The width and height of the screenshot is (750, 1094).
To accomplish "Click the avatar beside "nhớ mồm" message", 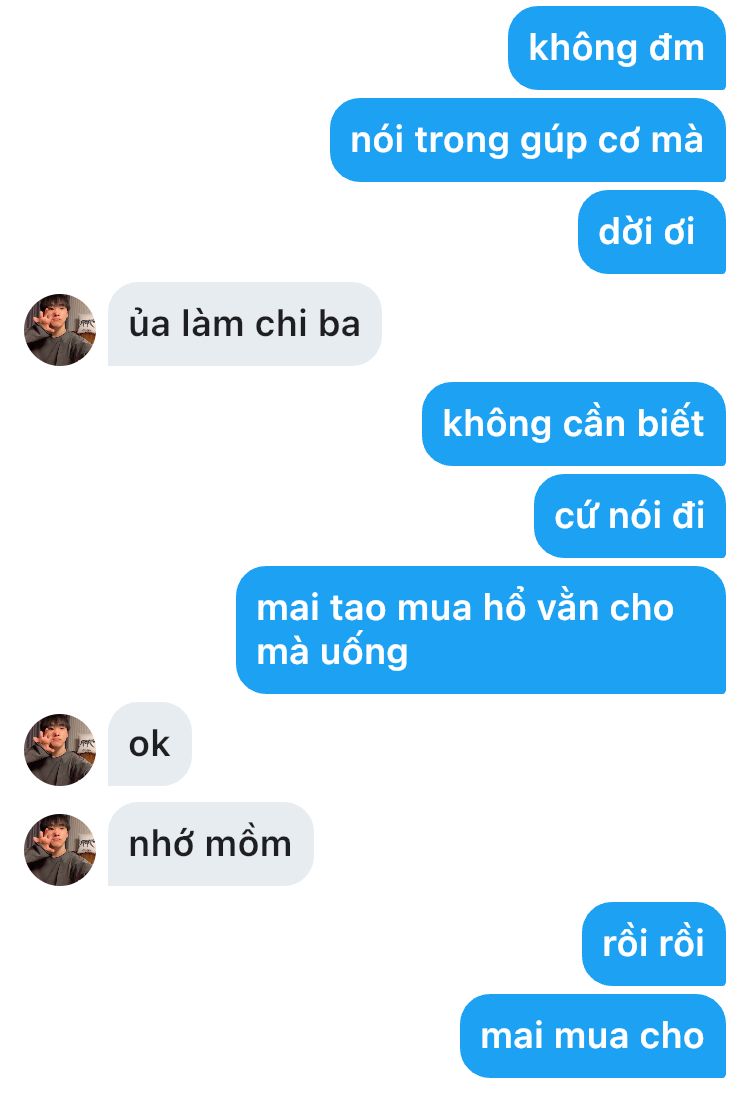I will (60, 850).
